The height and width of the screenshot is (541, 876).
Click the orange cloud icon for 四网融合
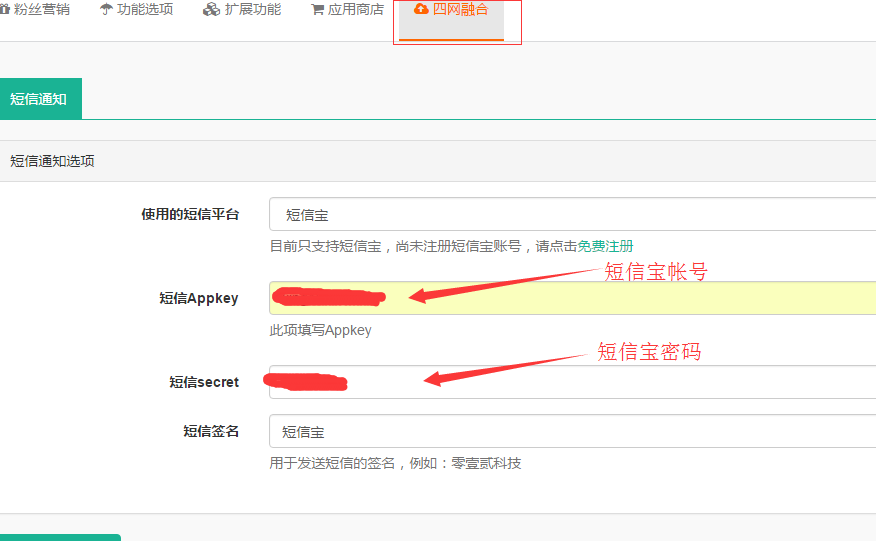tap(421, 10)
